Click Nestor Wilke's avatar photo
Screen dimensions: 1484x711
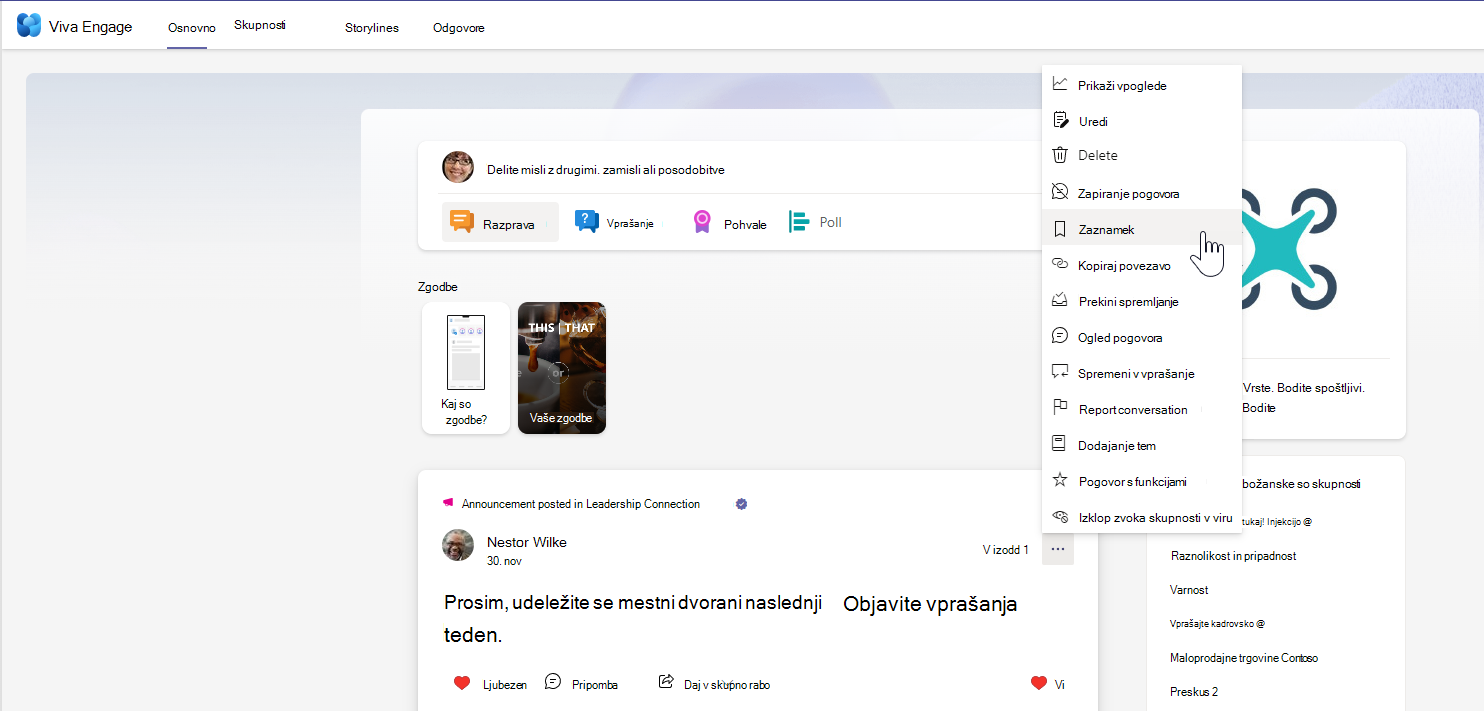[458, 545]
